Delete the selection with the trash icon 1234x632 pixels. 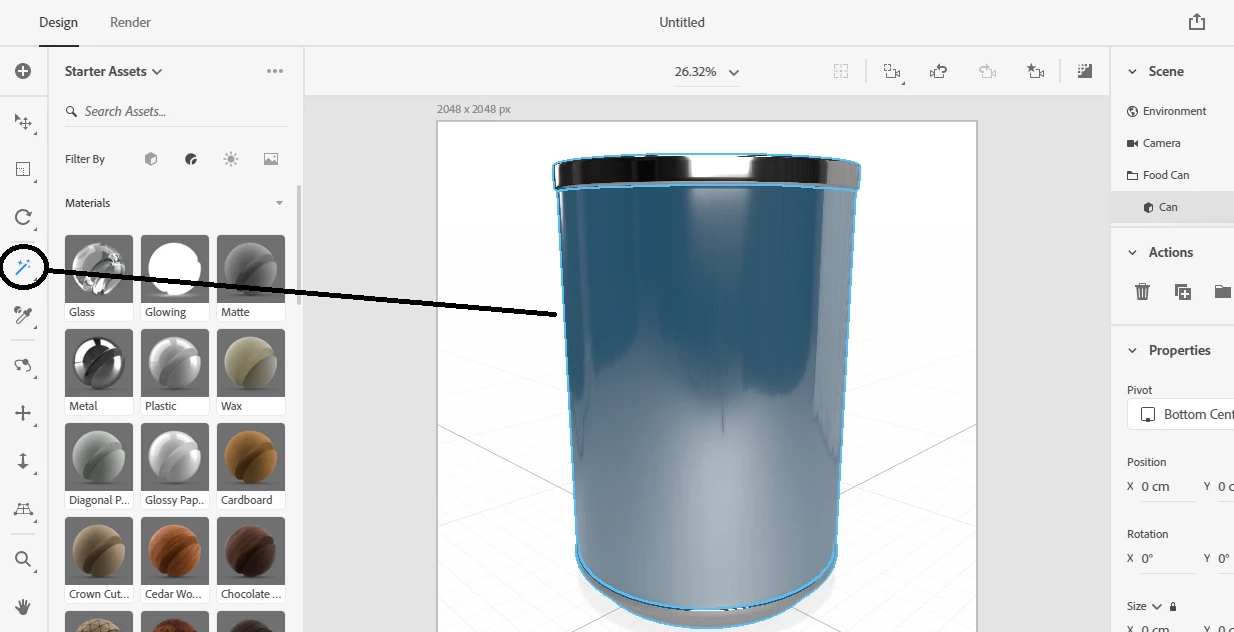coord(1142,291)
